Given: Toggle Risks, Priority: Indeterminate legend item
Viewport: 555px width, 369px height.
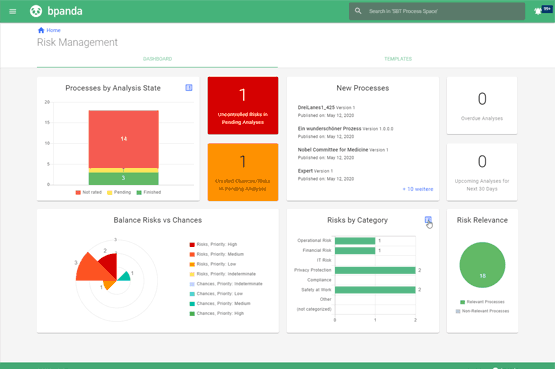Looking at the screenshot, I should [223, 274].
